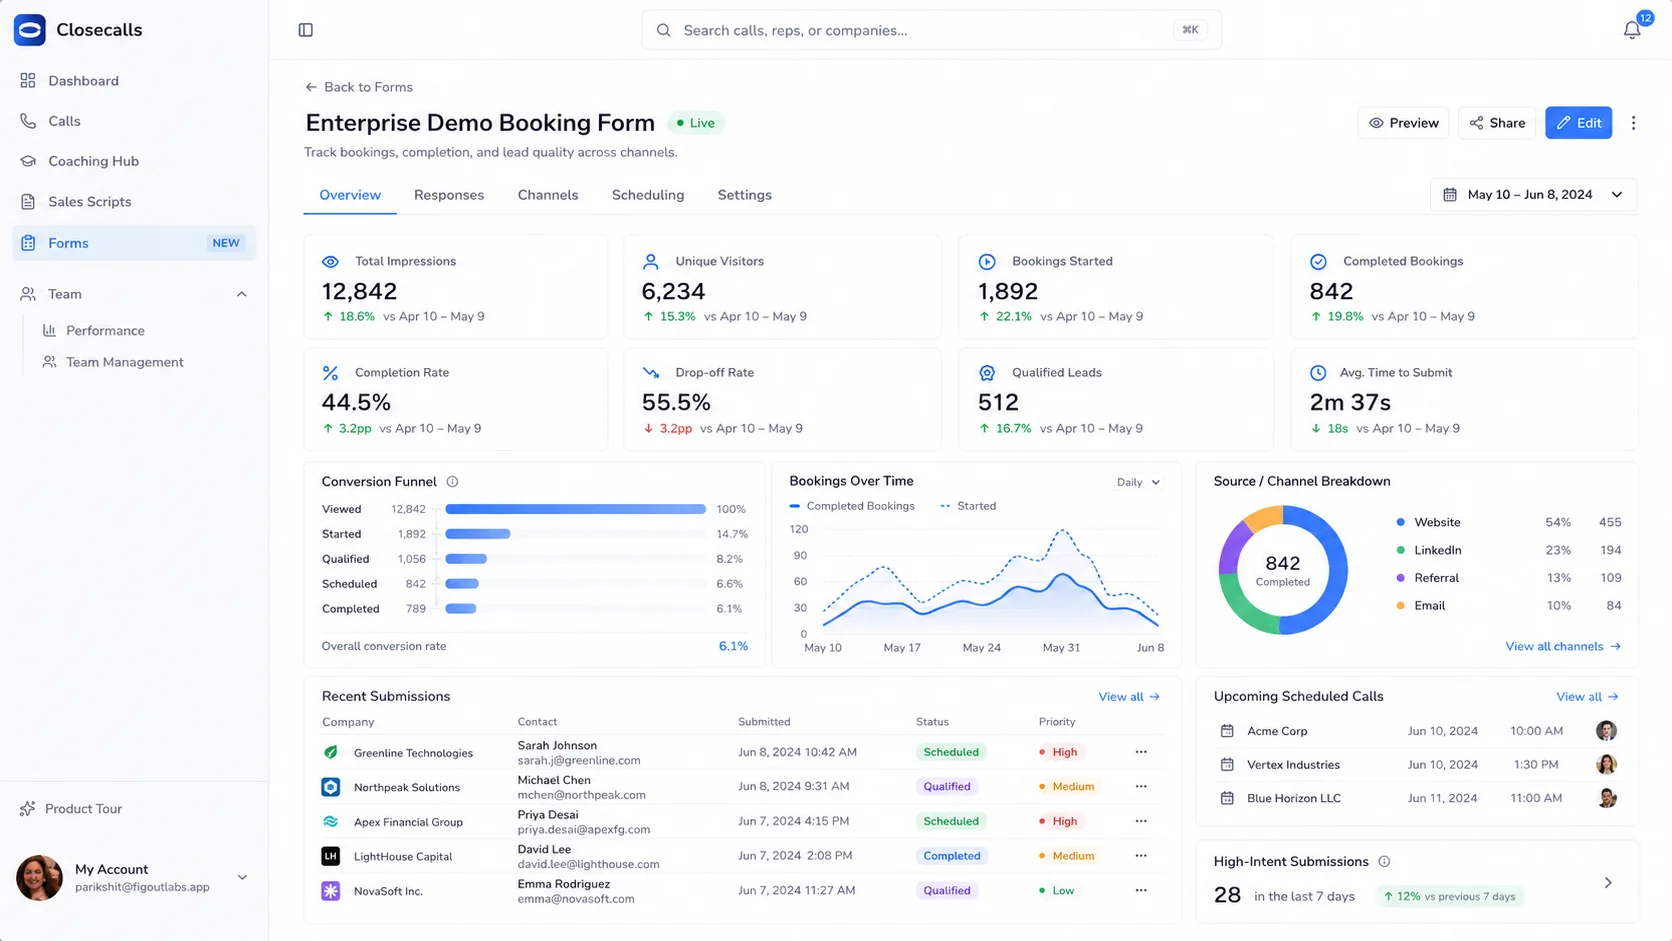1672x941 pixels.
Task: Click the Referral purple legend dot
Action: (x=1400, y=578)
